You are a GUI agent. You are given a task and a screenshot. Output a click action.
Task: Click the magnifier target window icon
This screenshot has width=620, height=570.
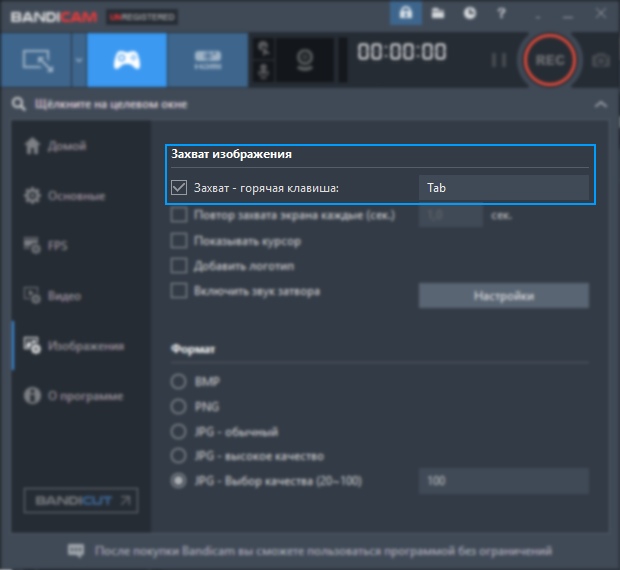tap(19, 104)
